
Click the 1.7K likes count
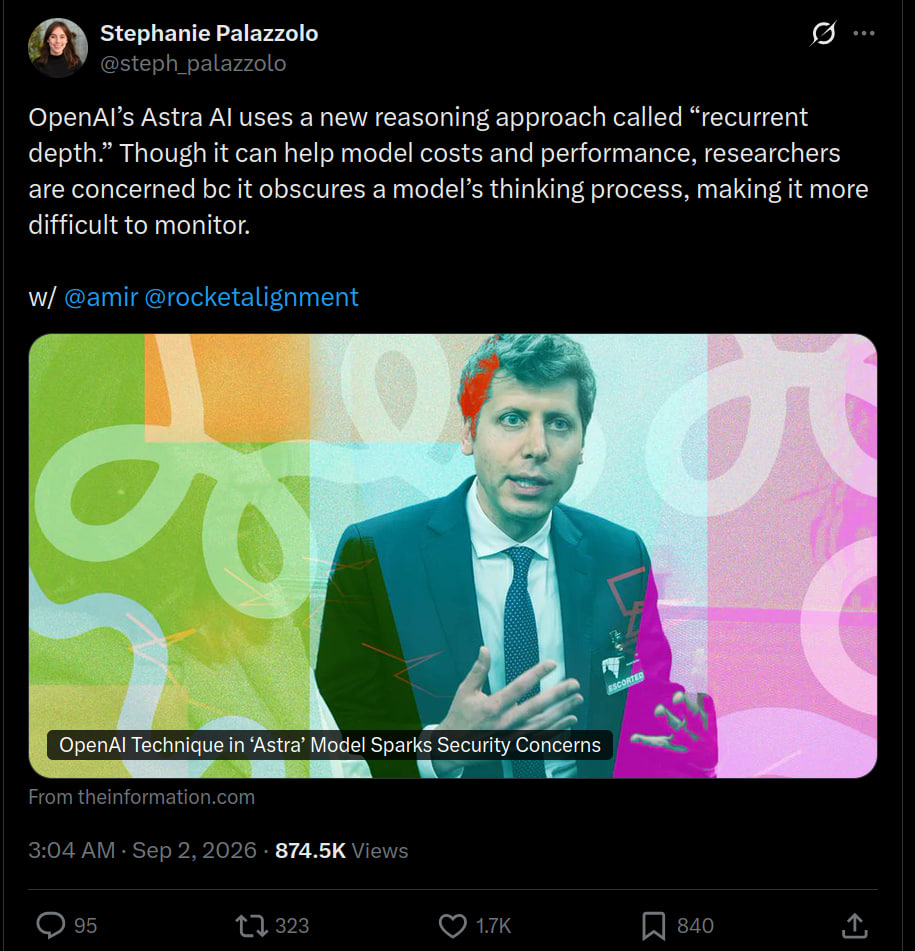click(494, 926)
